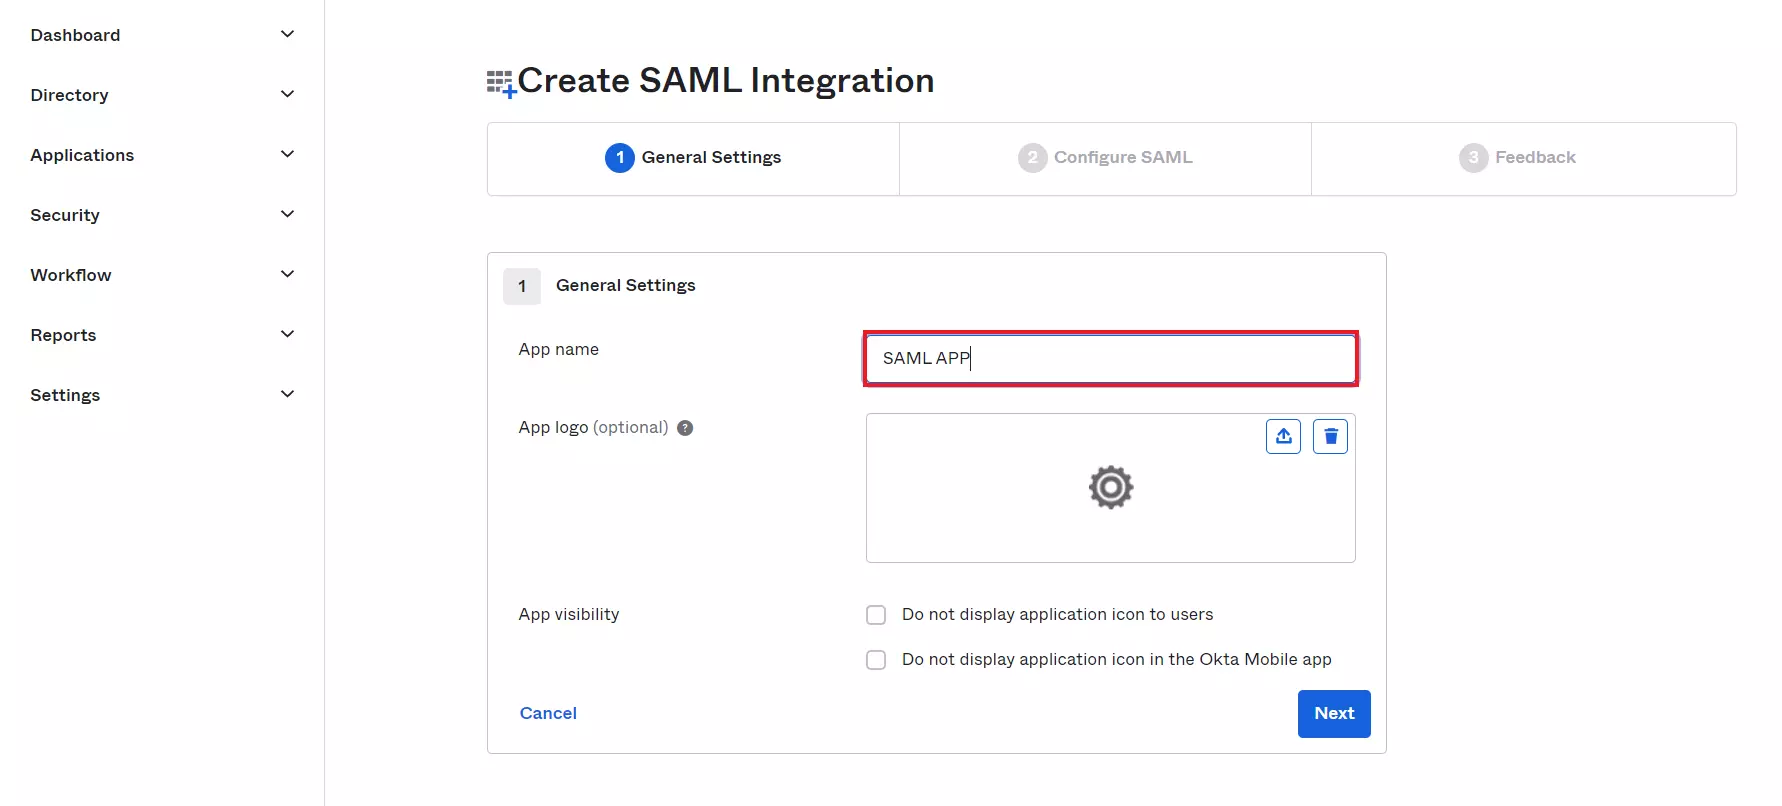The width and height of the screenshot is (1782, 806).
Task: Open the Workflow sidebar item
Action: tap(71, 275)
